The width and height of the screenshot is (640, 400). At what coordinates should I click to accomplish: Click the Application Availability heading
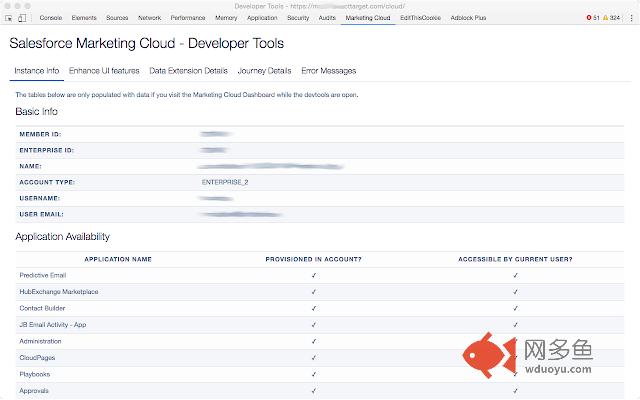tap(62, 237)
